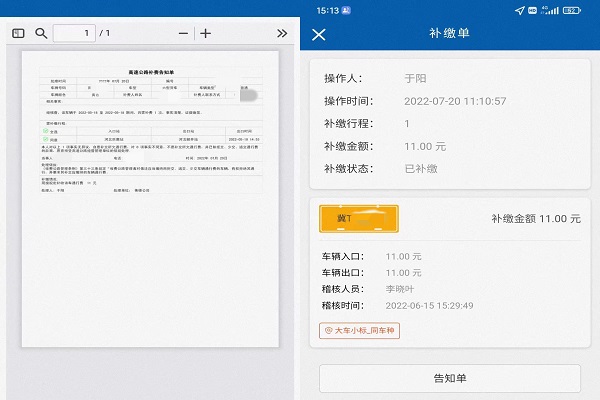Tap the 补缴金额 11.00 元 total text
This screenshot has height=400, width=600.
[535, 218]
